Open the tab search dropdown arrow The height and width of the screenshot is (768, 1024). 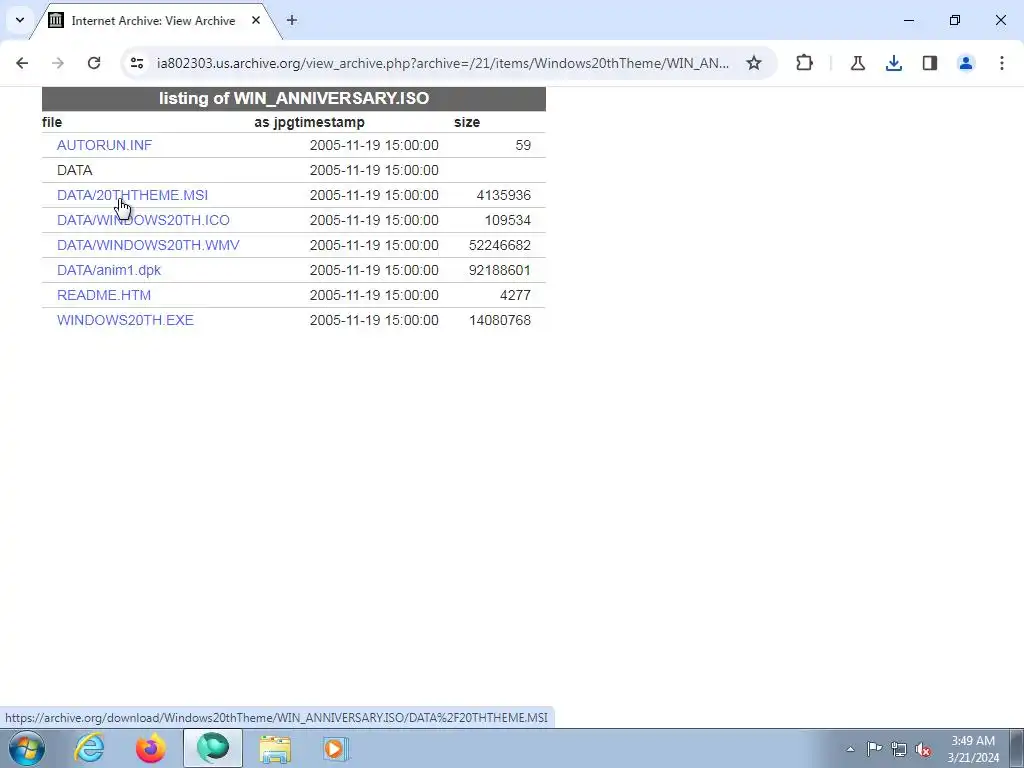(x=20, y=20)
